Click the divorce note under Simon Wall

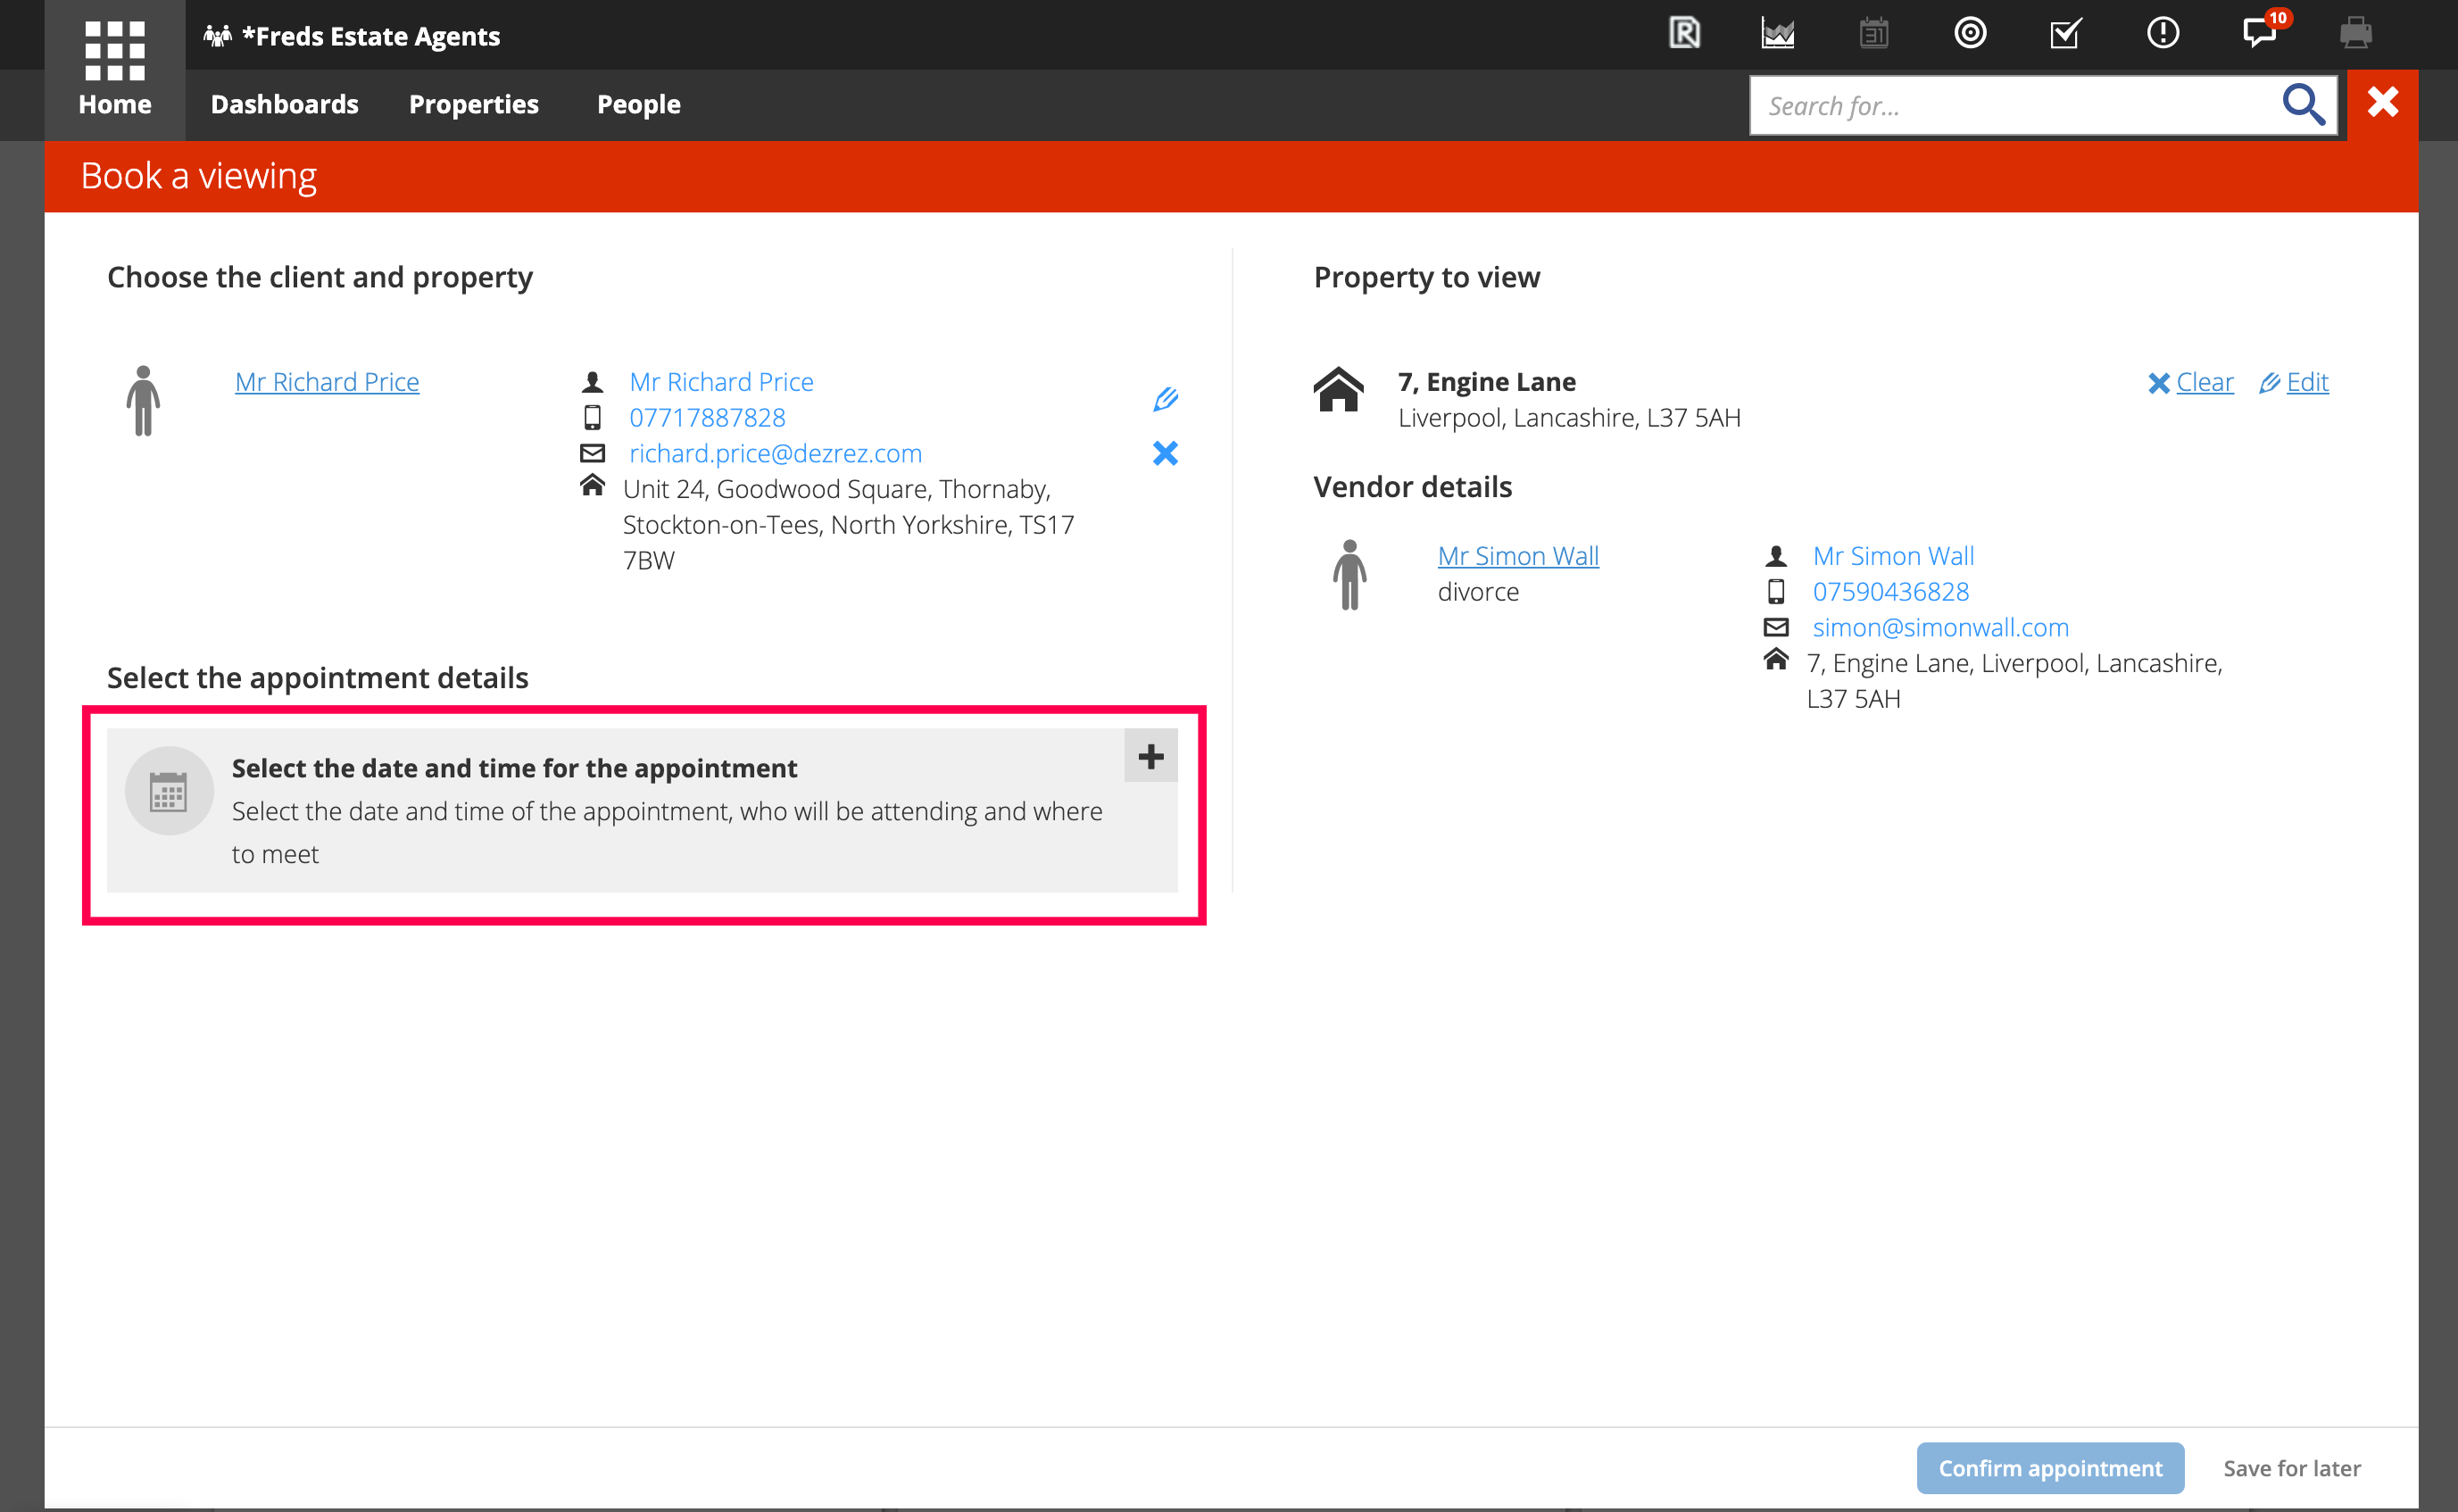coord(1478,592)
